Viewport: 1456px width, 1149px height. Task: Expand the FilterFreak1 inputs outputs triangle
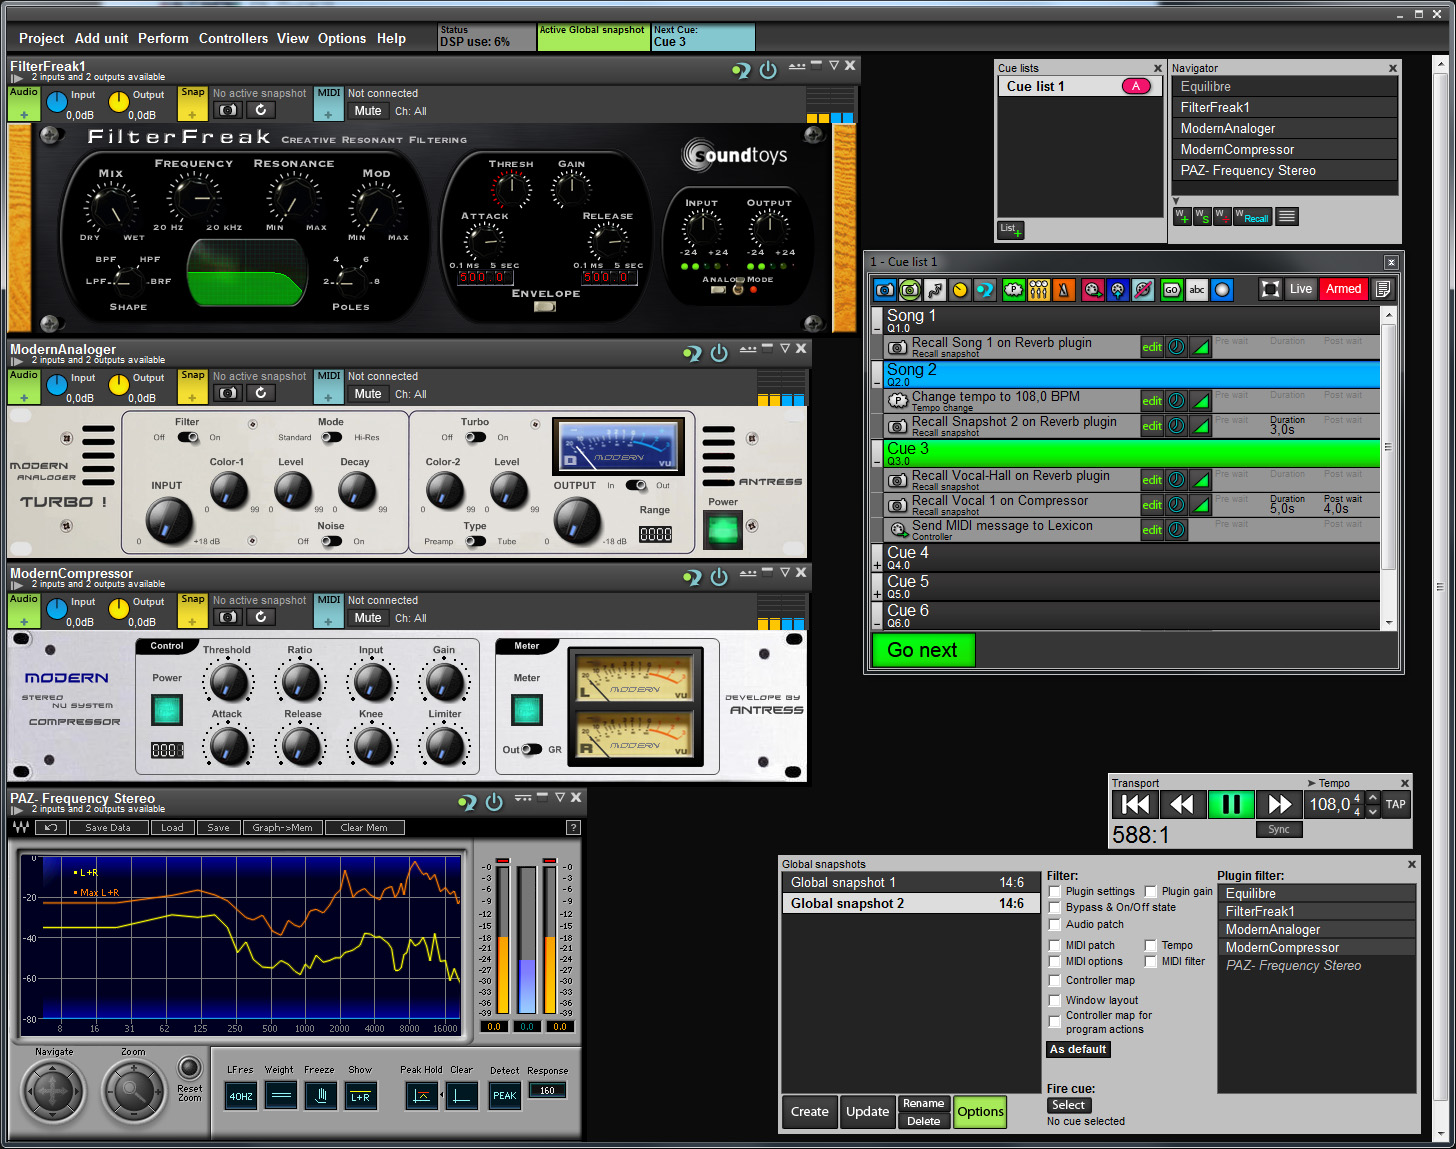(x=17, y=78)
